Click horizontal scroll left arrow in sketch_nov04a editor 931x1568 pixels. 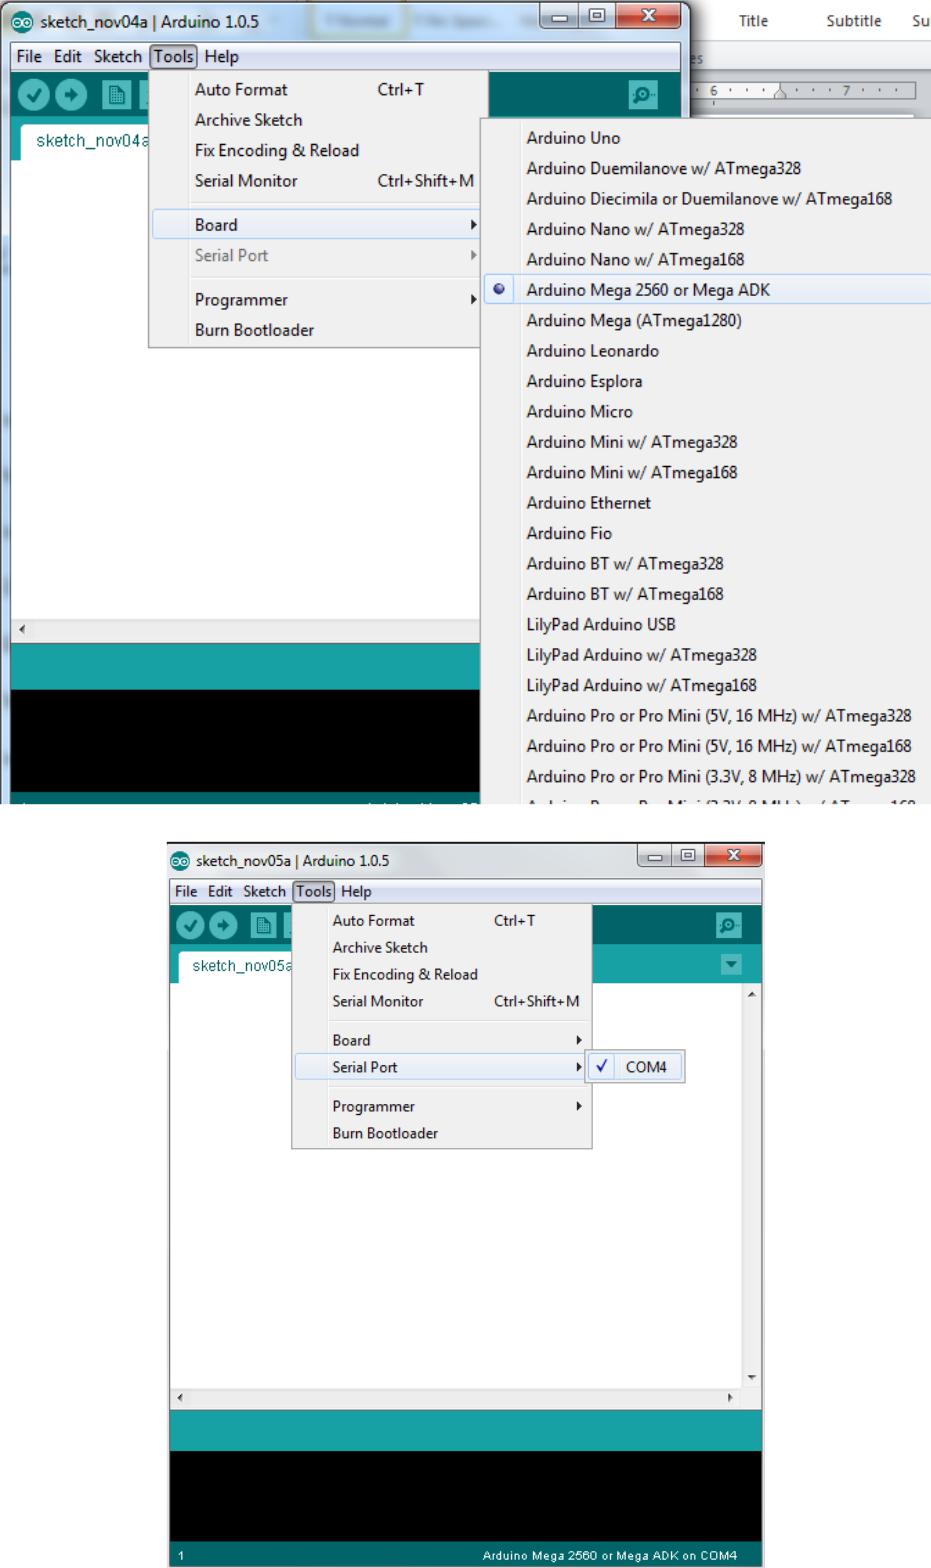pos(22,630)
